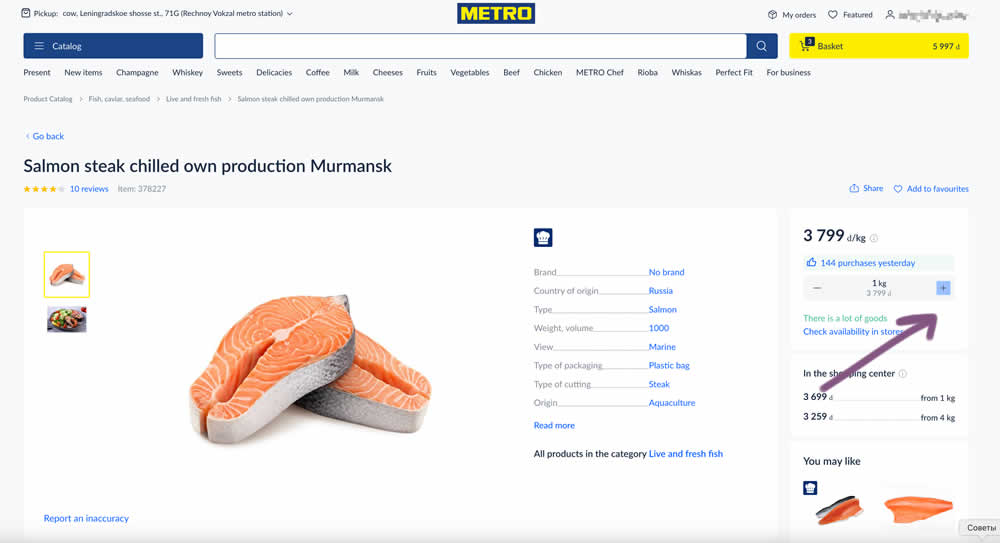Click the price info icon

(x=874, y=238)
